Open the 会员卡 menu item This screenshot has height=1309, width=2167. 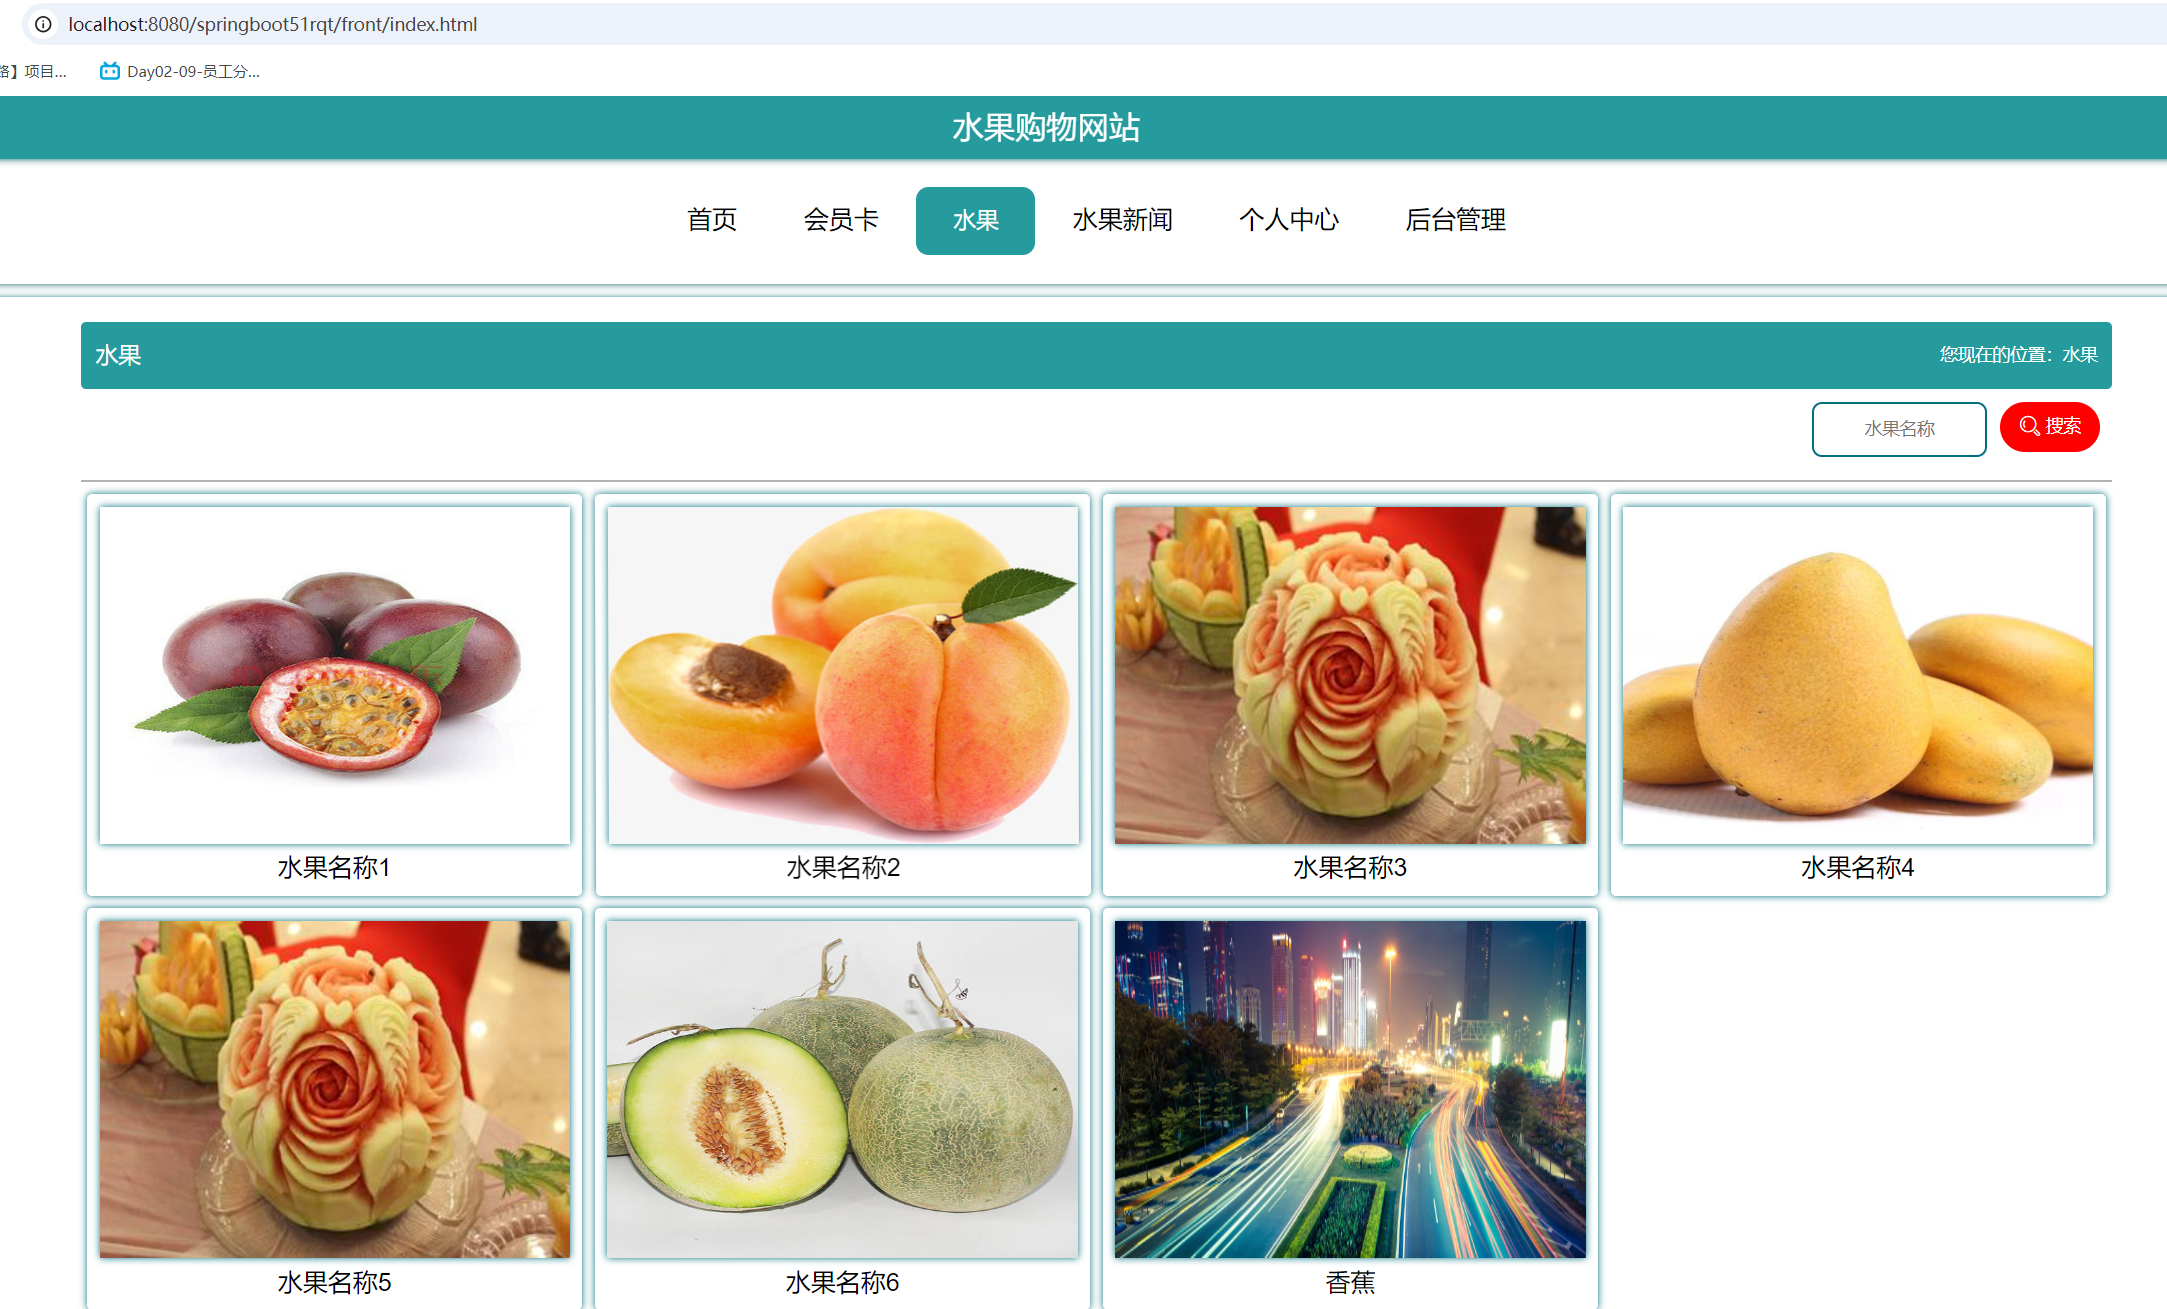point(841,220)
